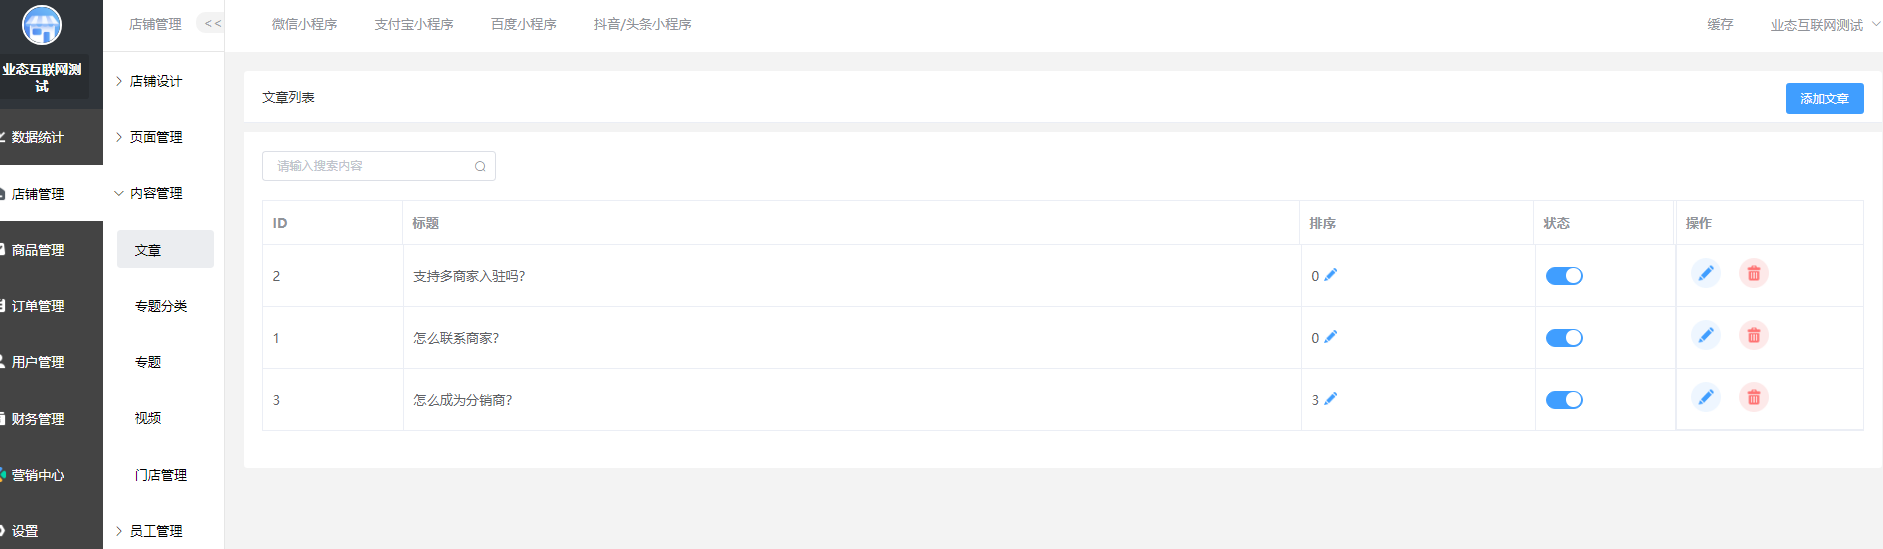Disable status switch for '怎么成为分销商?'
The width and height of the screenshot is (1883, 549).
(1564, 400)
